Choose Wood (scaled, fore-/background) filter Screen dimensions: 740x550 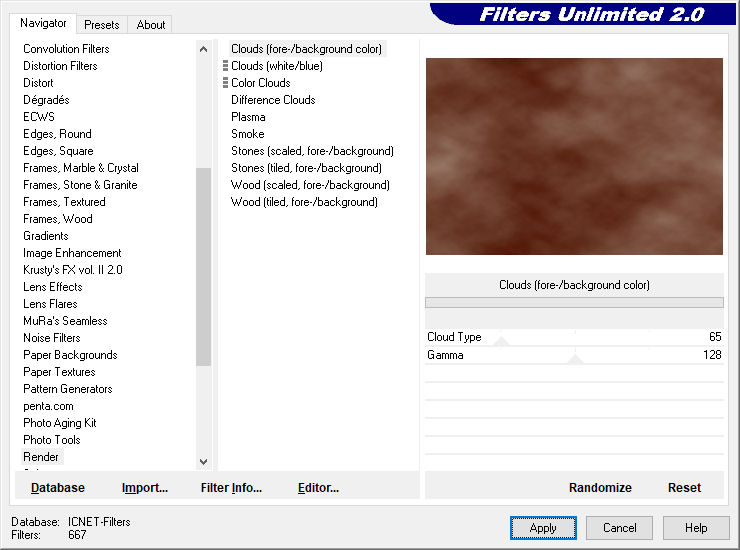tap(310, 185)
